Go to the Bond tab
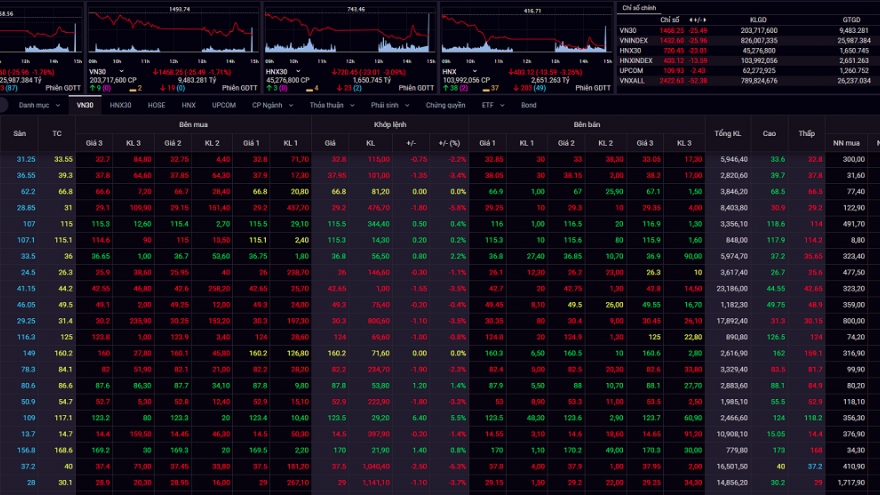Screen dimensions: 880x495 pyautogui.click(x=528, y=104)
